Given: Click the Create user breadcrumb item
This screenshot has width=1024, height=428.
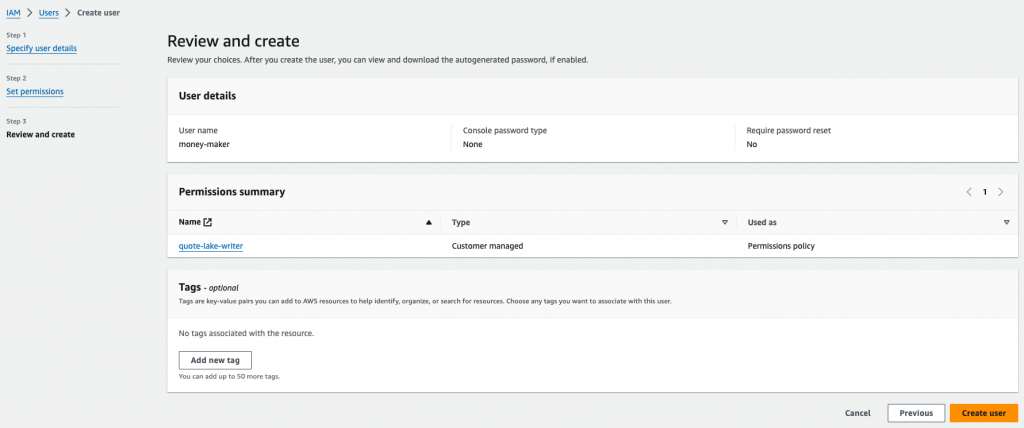Looking at the screenshot, I should pos(99,12).
